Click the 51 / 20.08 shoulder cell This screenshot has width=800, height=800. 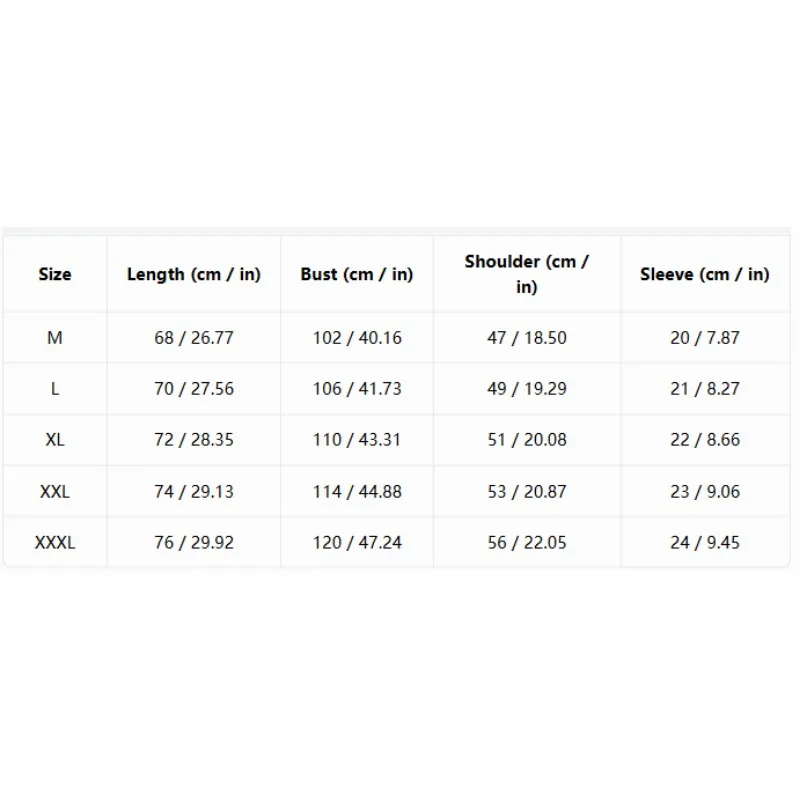coord(527,440)
